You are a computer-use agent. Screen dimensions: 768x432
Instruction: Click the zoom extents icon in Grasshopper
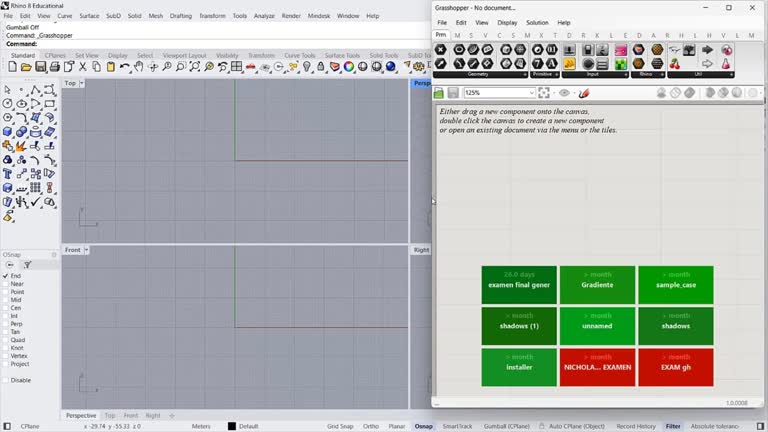(x=544, y=93)
